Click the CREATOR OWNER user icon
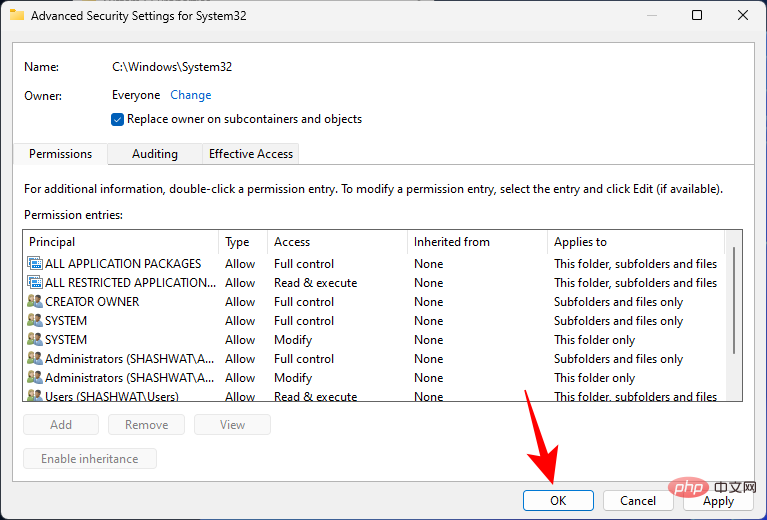Image resolution: width=767 pixels, height=520 pixels. pyautogui.click(x=35, y=302)
